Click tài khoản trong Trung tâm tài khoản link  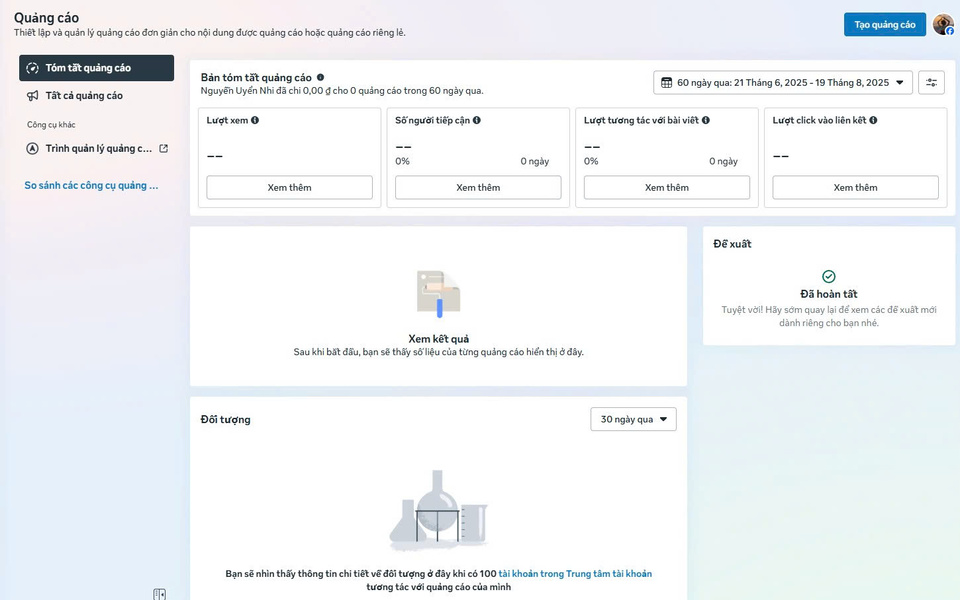click(575, 574)
